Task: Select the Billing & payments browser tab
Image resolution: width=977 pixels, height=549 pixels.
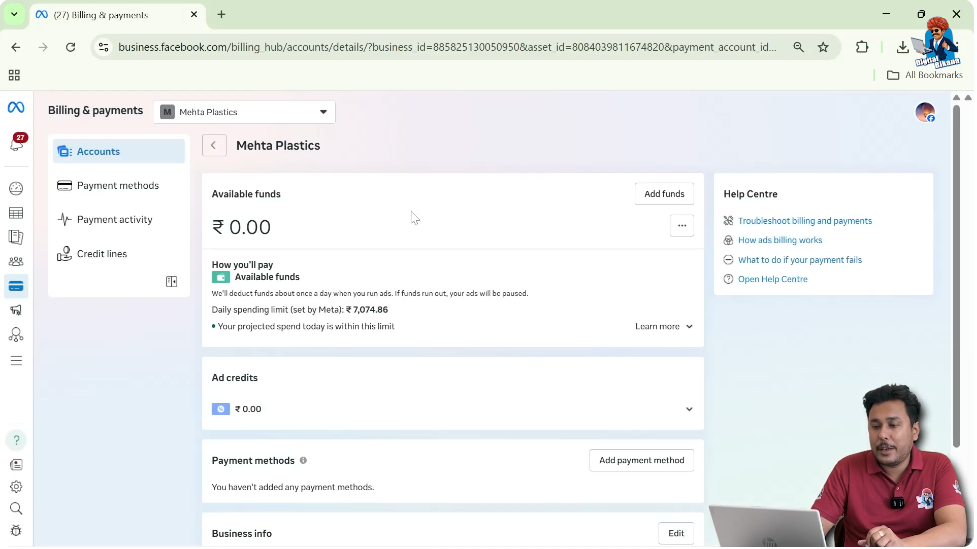Action: pos(117,15)
